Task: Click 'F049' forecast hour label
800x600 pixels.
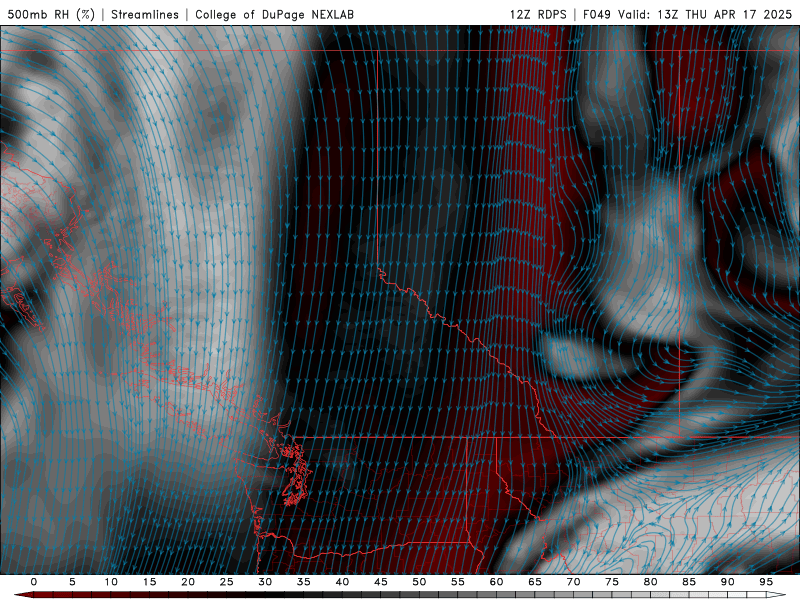Action: (596, 14)
